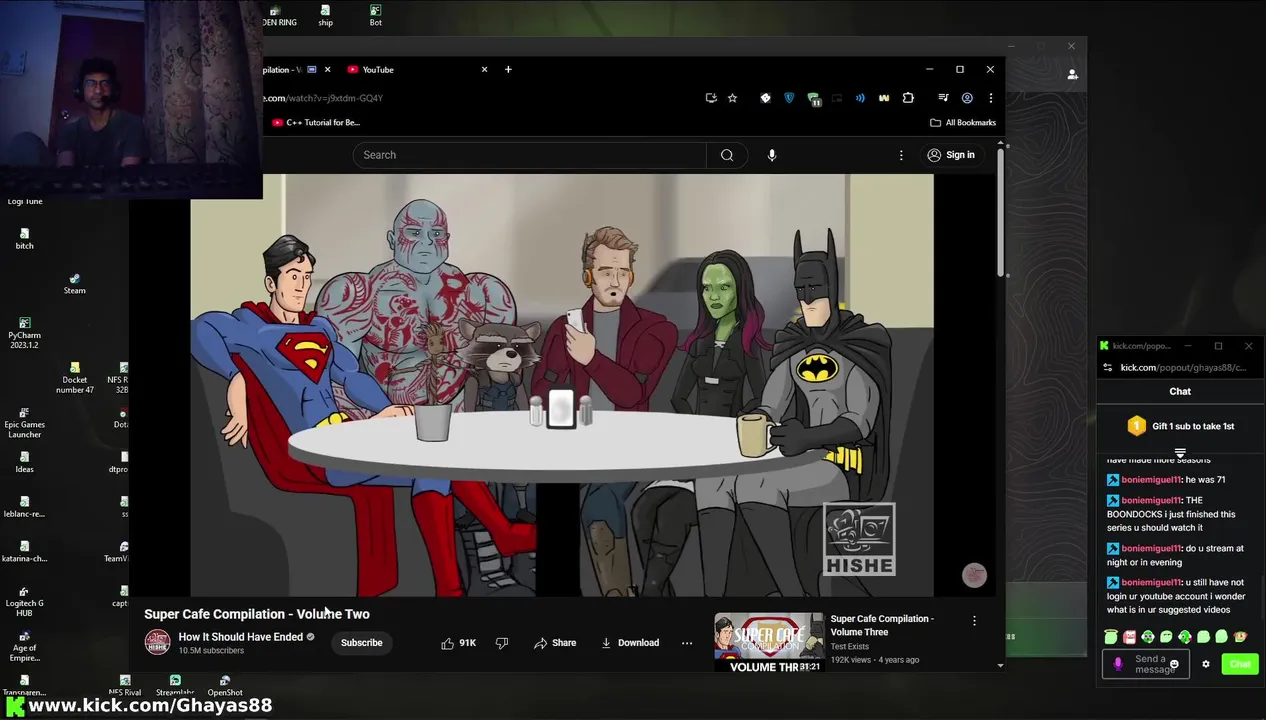Screen dimensions: 1266x720
Task: Insert the red square emote in chat
Action: (1129, 637)
